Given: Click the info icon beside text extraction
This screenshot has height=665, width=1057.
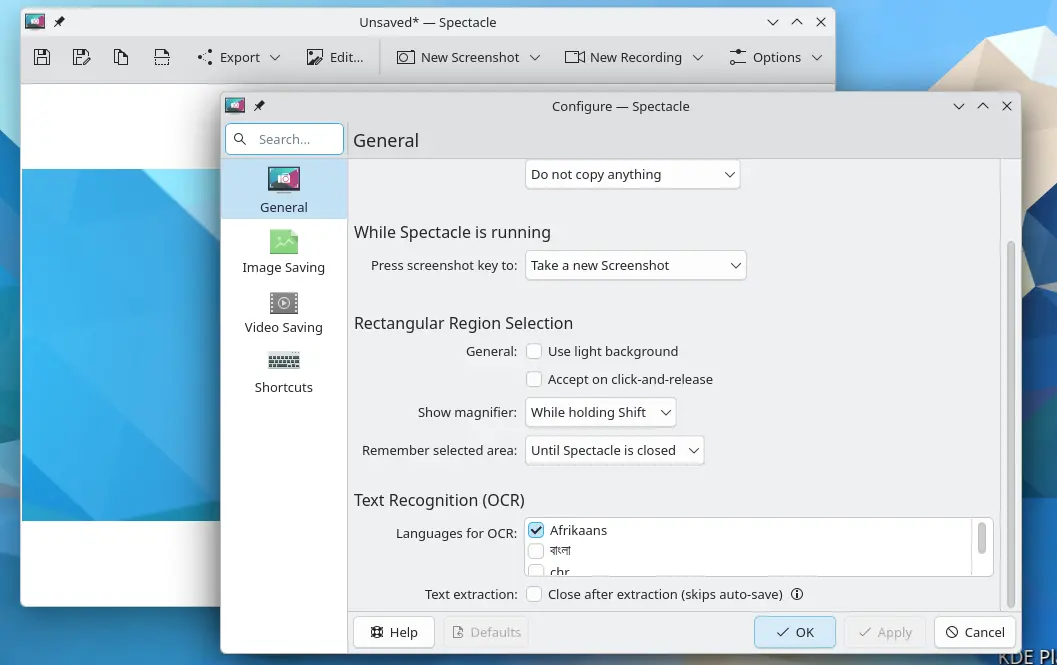Looking at the screenshot, I should 797,594.
